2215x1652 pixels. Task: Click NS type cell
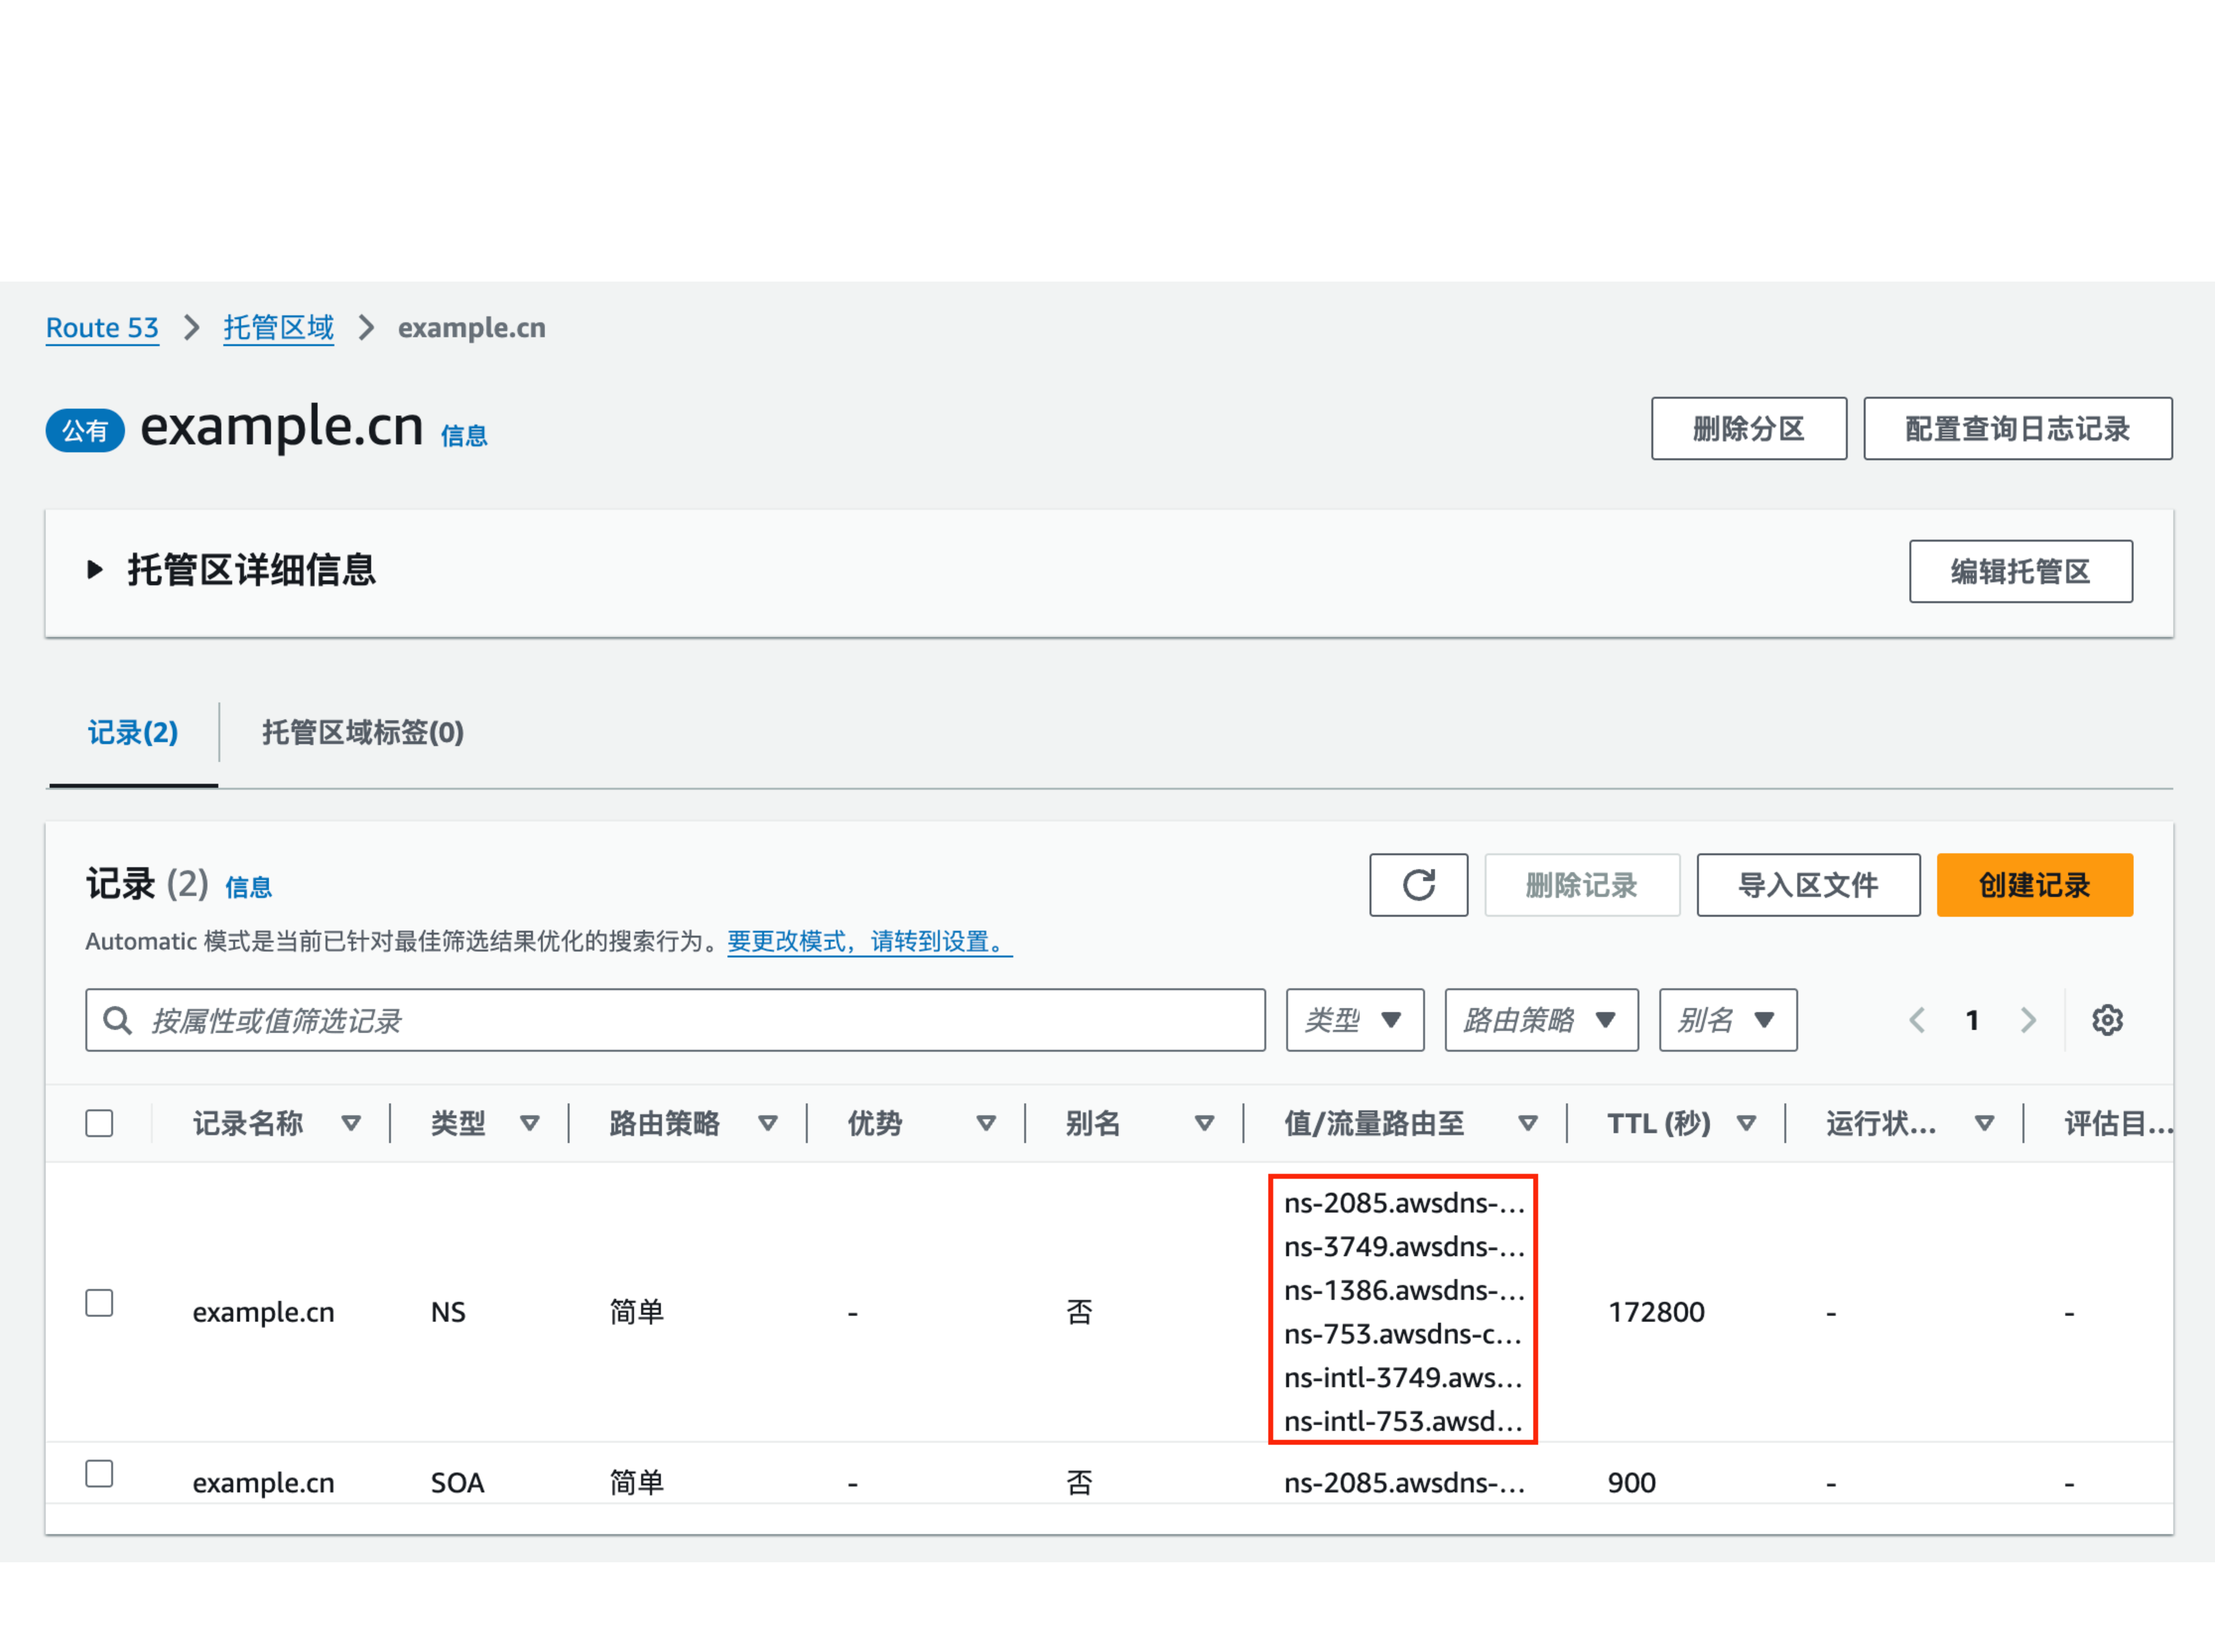(448, 1311)
